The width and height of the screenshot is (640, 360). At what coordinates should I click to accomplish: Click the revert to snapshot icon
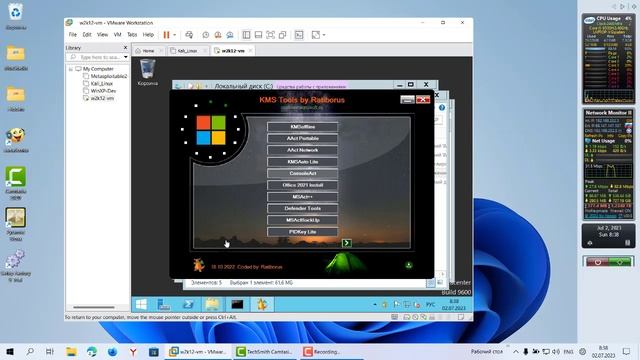point(218,35)
